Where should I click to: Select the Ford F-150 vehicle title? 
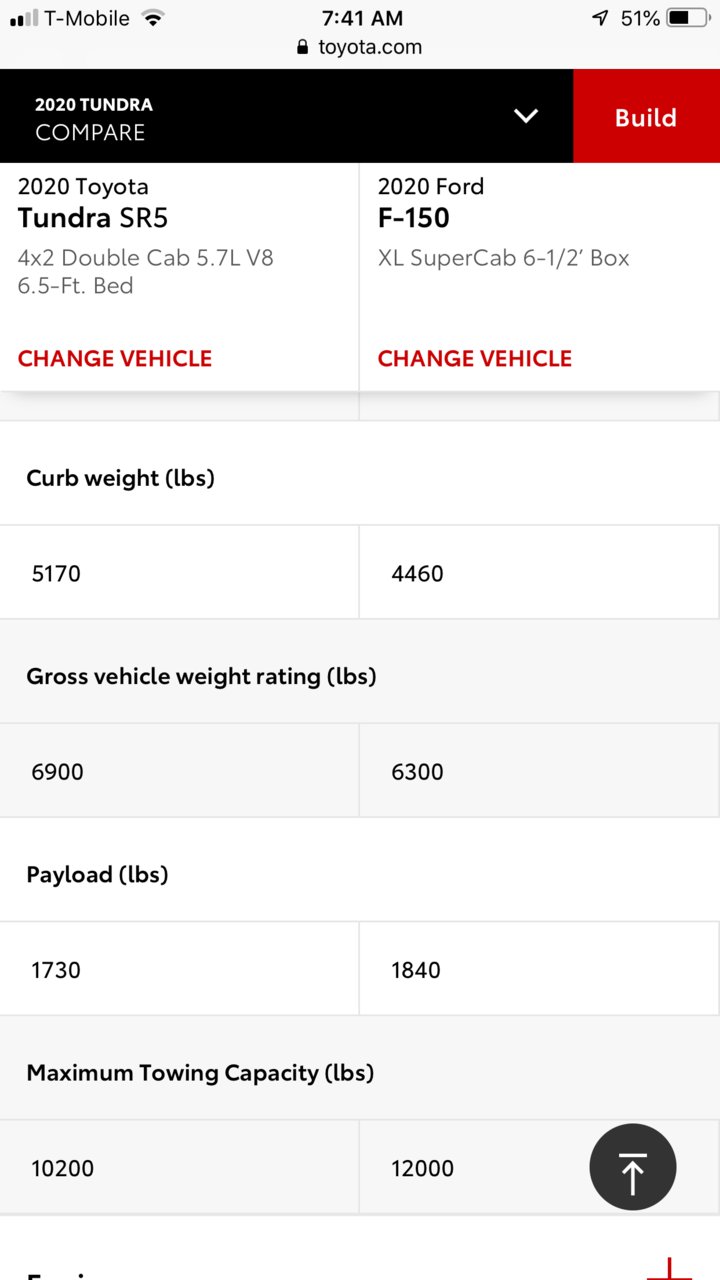[413, 217]
